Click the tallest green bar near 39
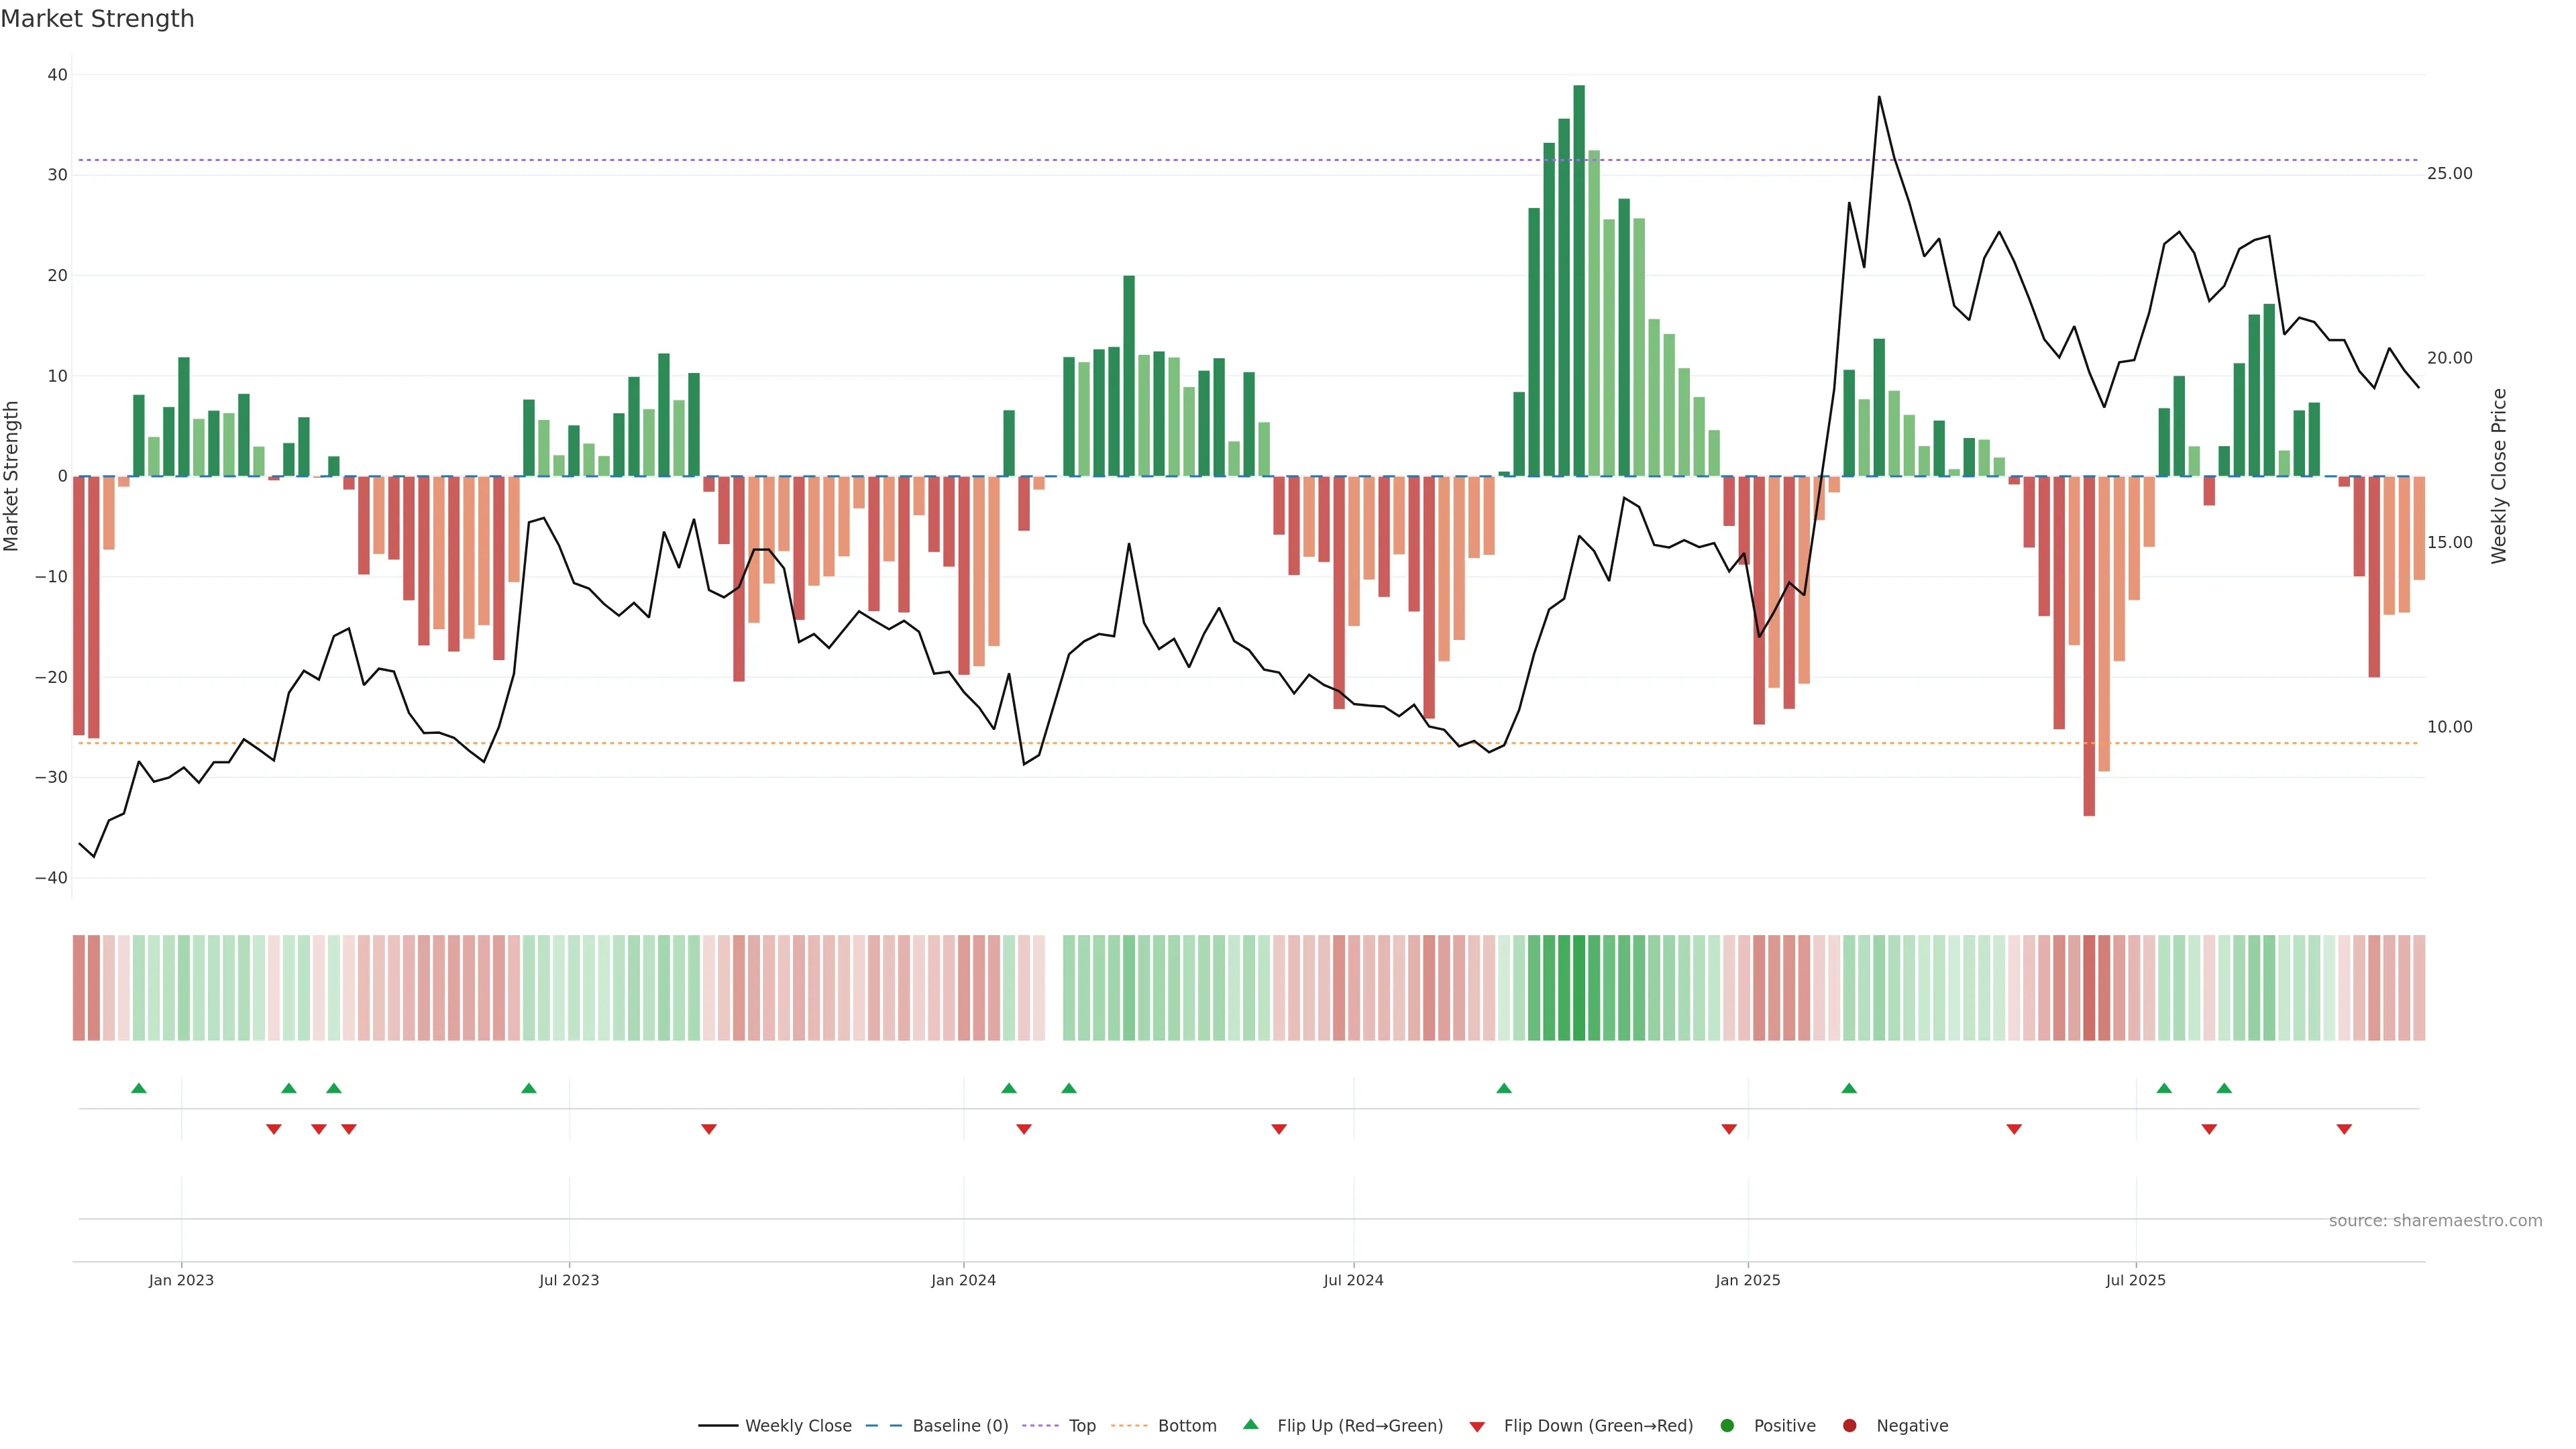This screenshot has height=1449, width=2576. coord(1579,280)
